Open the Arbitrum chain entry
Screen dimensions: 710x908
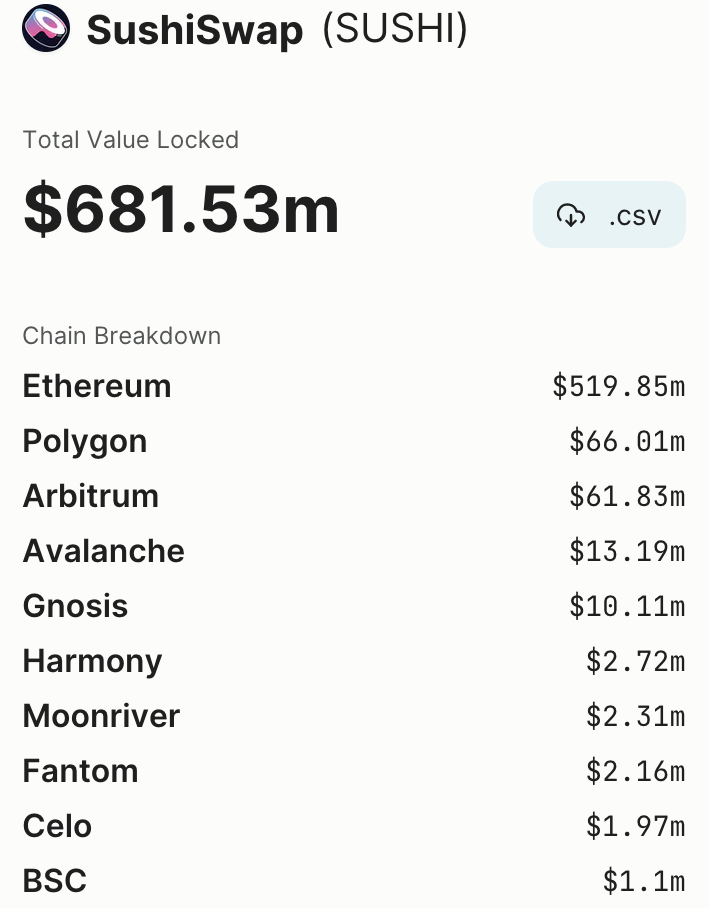[91, 496]
